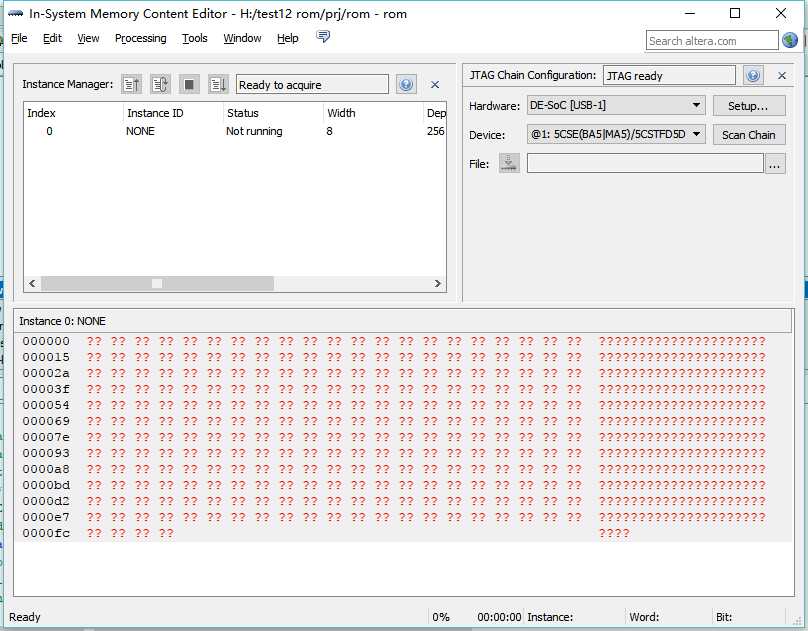The image size is (808, 631).
Task: Click memory address 000015
Action: pos(46,357)
